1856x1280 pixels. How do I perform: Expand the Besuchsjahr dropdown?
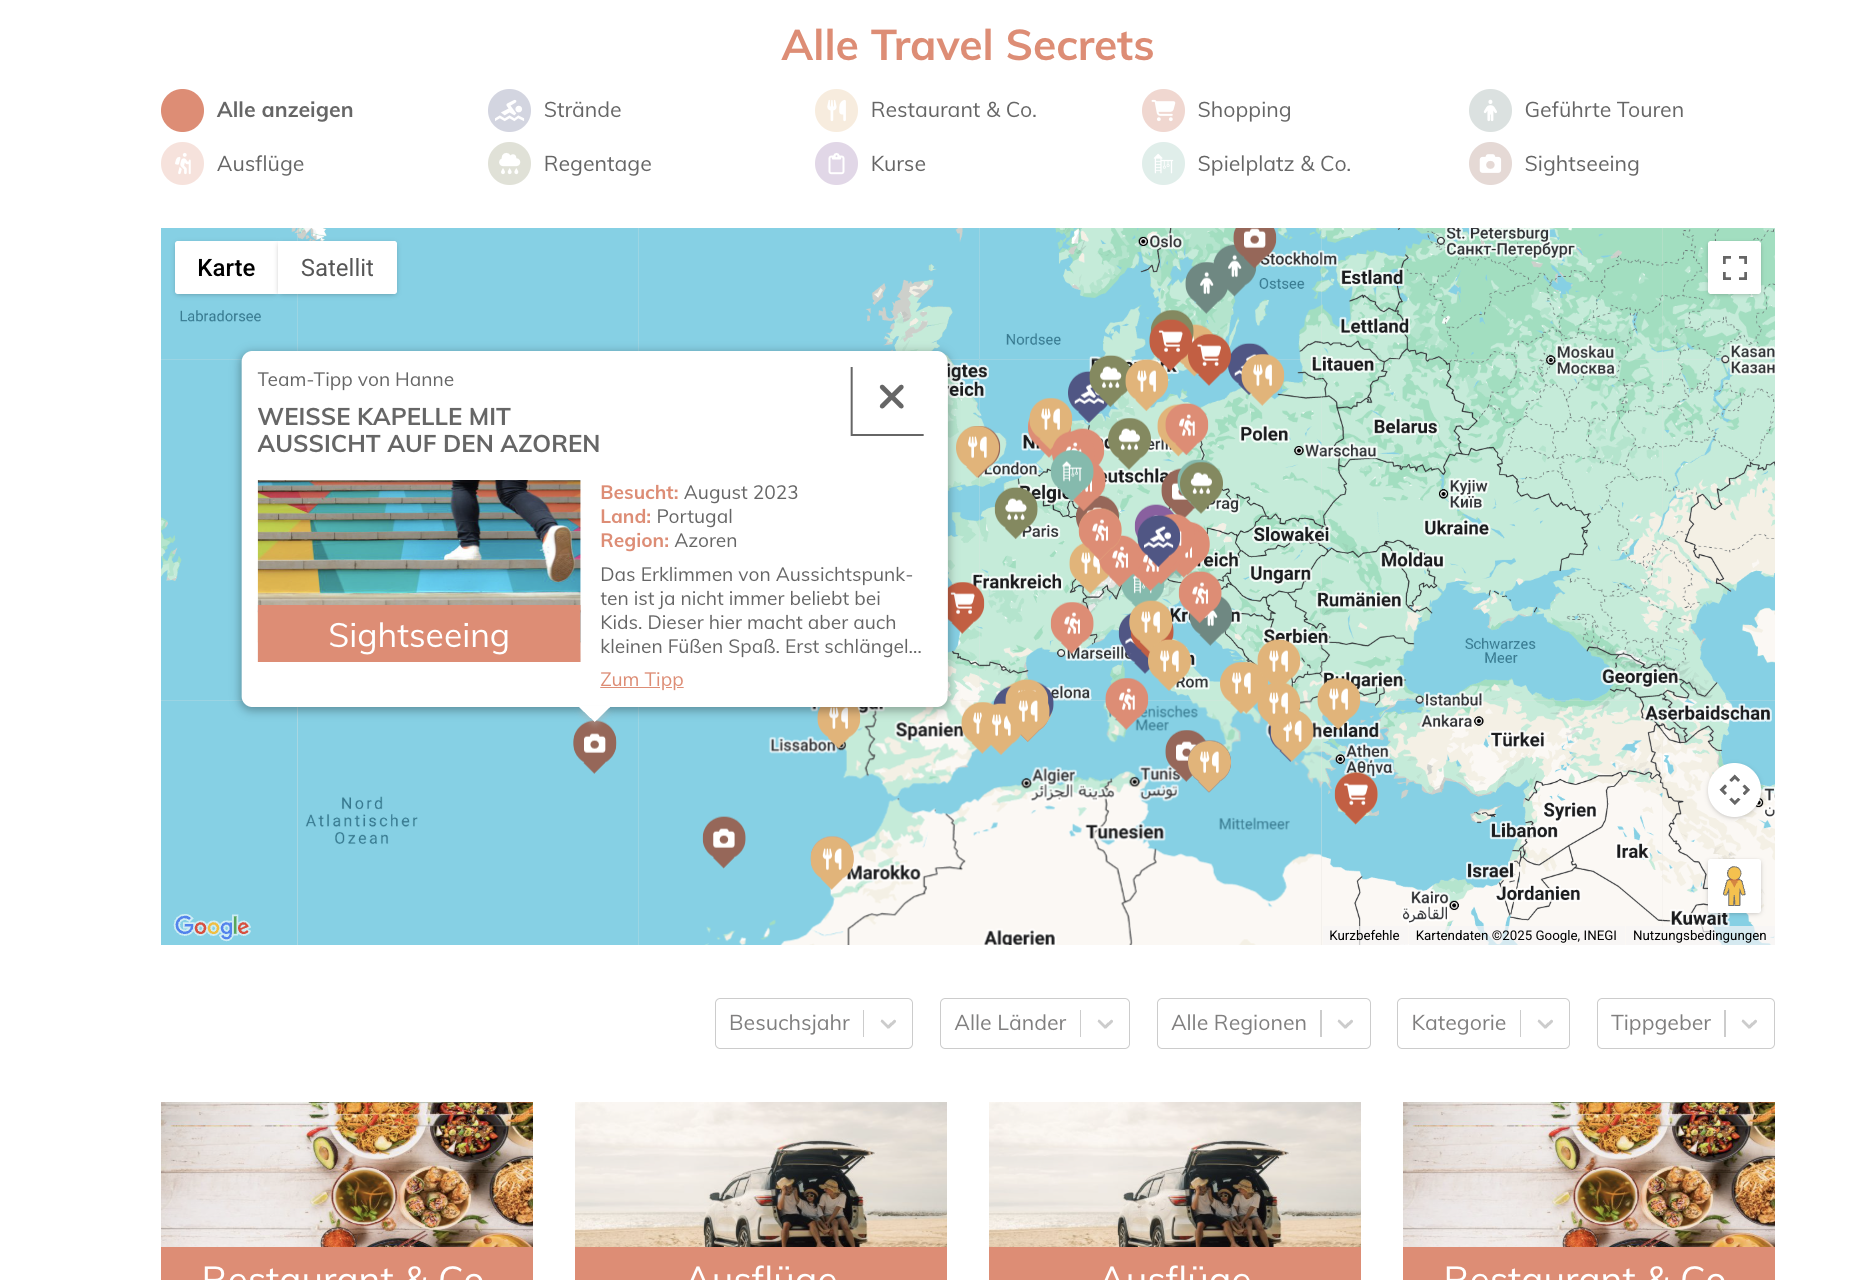(813, 1023)
